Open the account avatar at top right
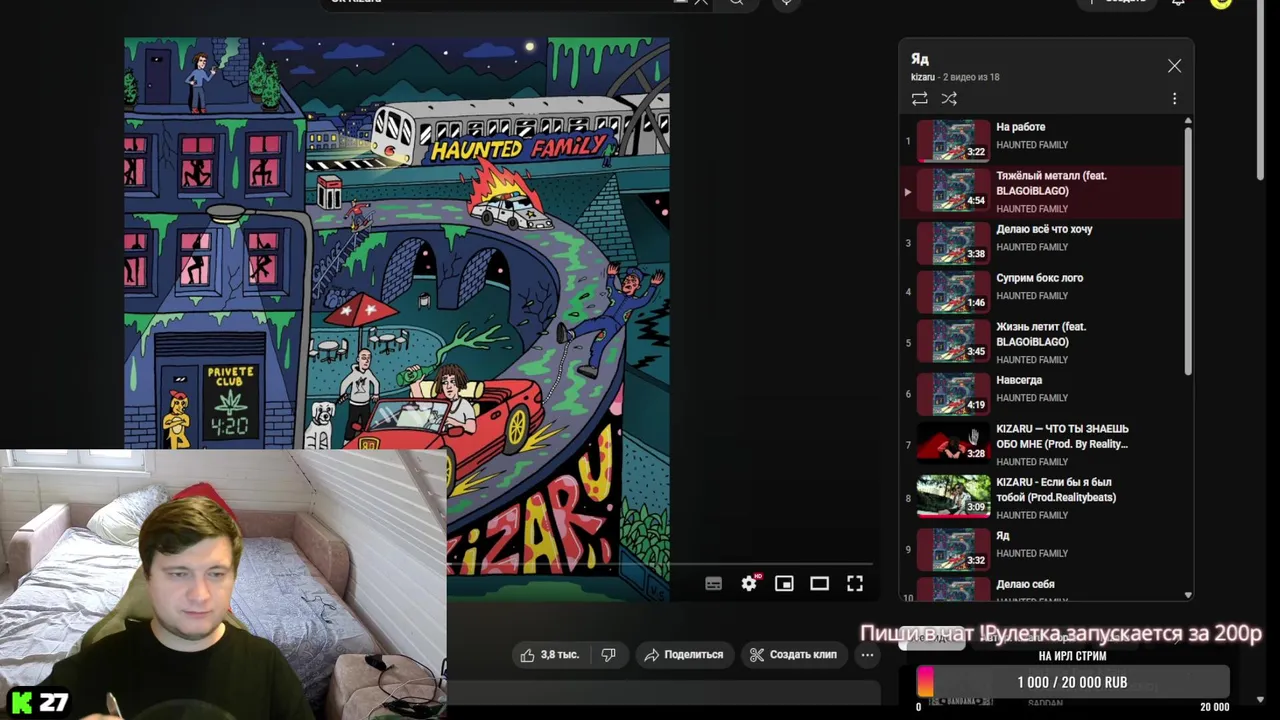The width and height of the screenshot is (1280, 720). point(1220,3)
